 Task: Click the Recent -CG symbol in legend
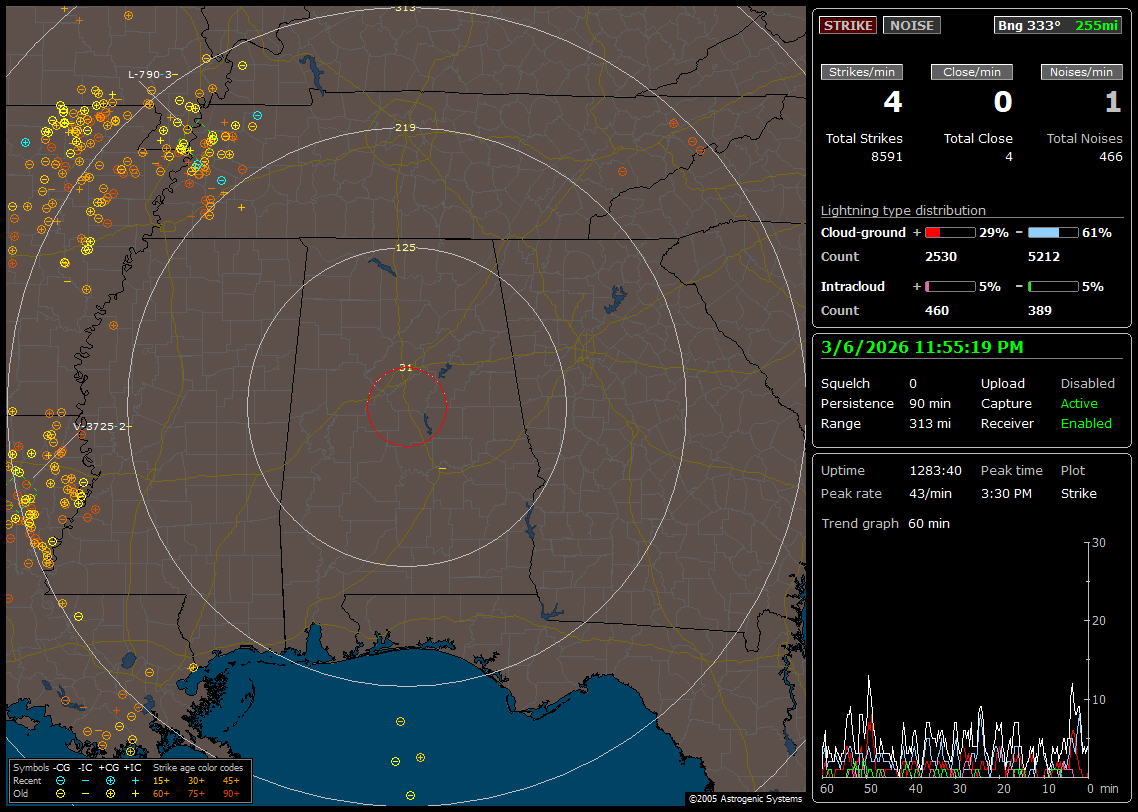coord(61,780)
